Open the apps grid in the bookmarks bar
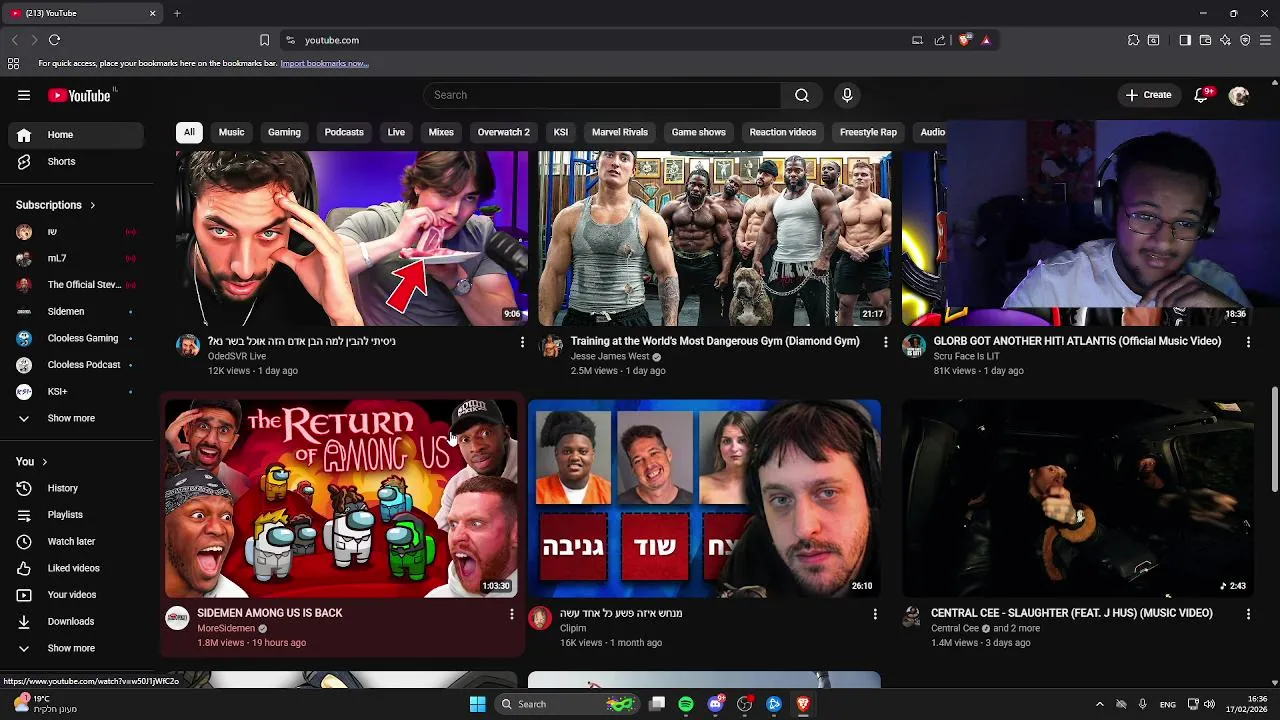 click(13, 63)
